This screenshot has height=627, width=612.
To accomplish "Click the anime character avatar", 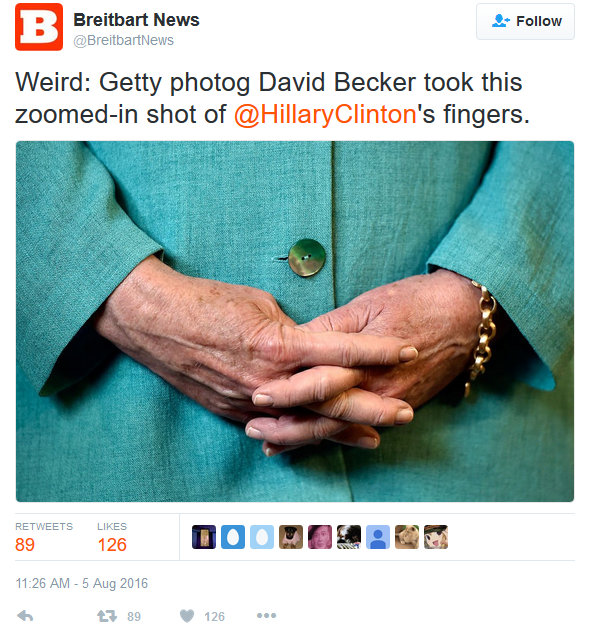I will (x=436, y=537).
